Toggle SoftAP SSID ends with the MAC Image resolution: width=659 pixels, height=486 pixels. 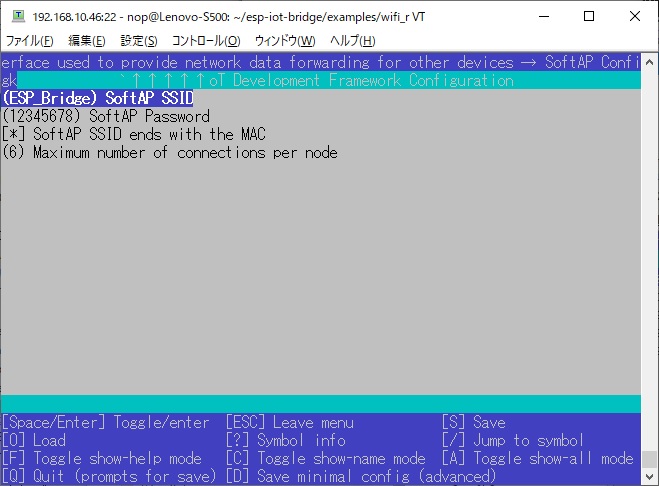pyautogui.click(x=134, y=135)
